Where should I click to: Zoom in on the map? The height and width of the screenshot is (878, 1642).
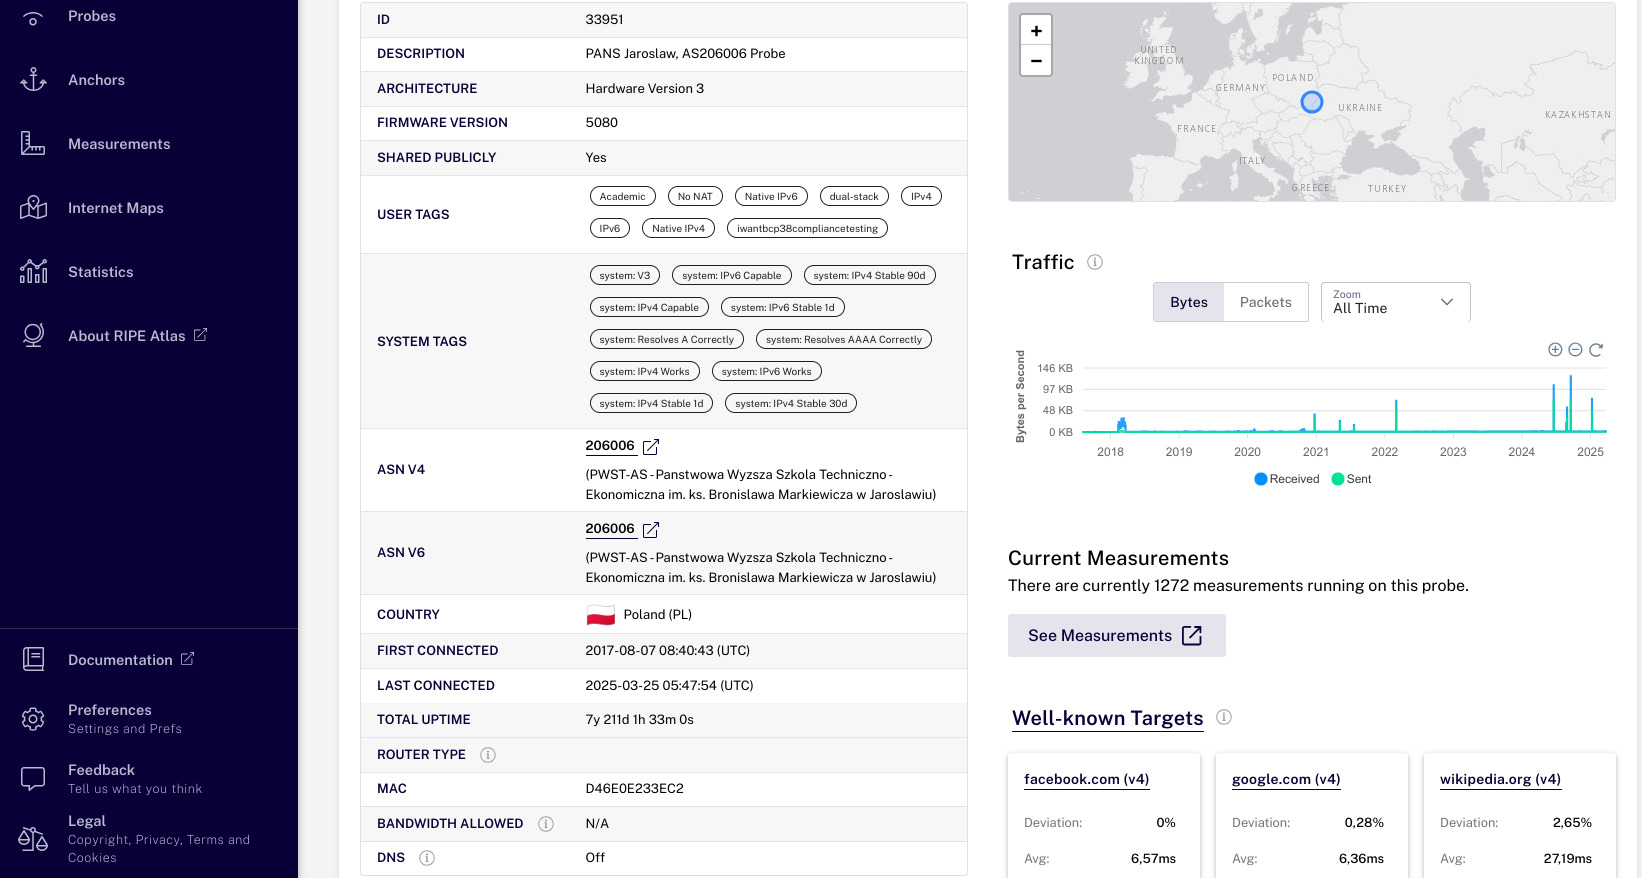point(1036,31)
